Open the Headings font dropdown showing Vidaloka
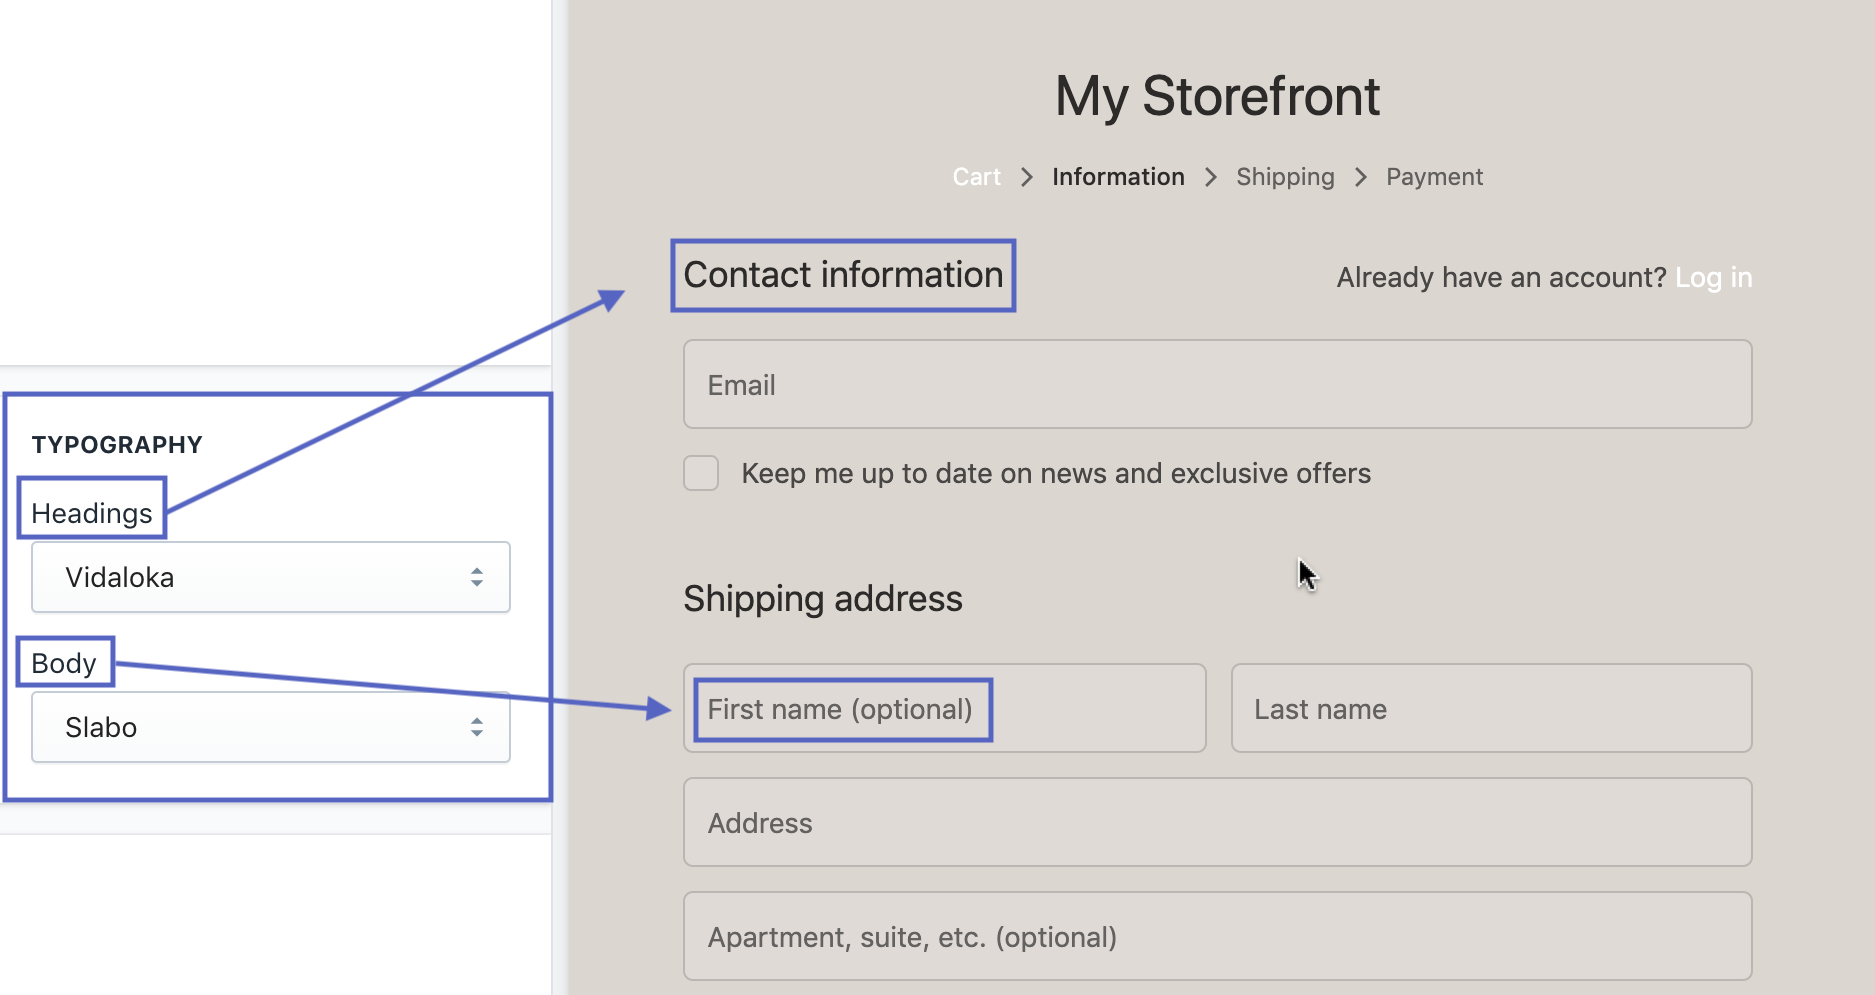 pos(270,577)
